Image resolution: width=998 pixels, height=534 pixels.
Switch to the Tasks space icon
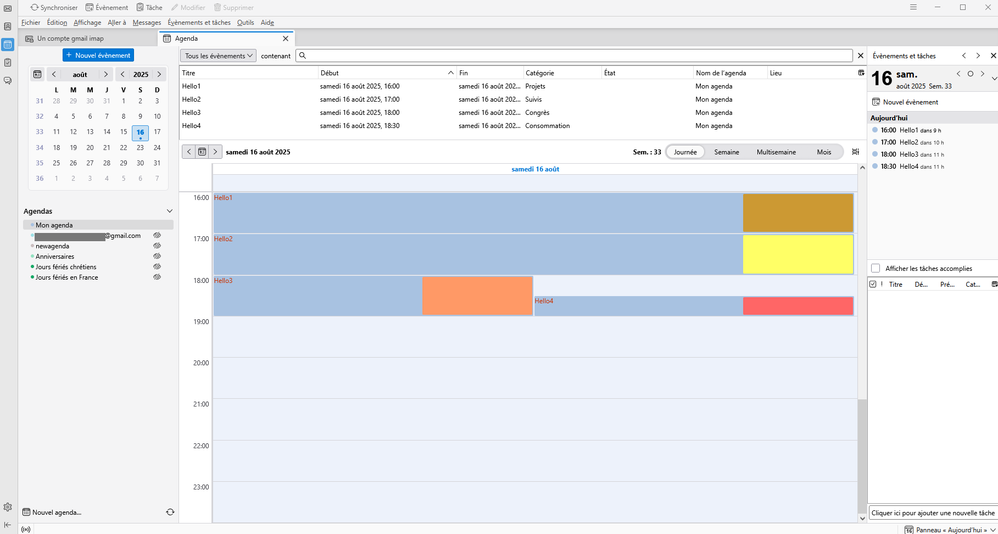[8, 62]
